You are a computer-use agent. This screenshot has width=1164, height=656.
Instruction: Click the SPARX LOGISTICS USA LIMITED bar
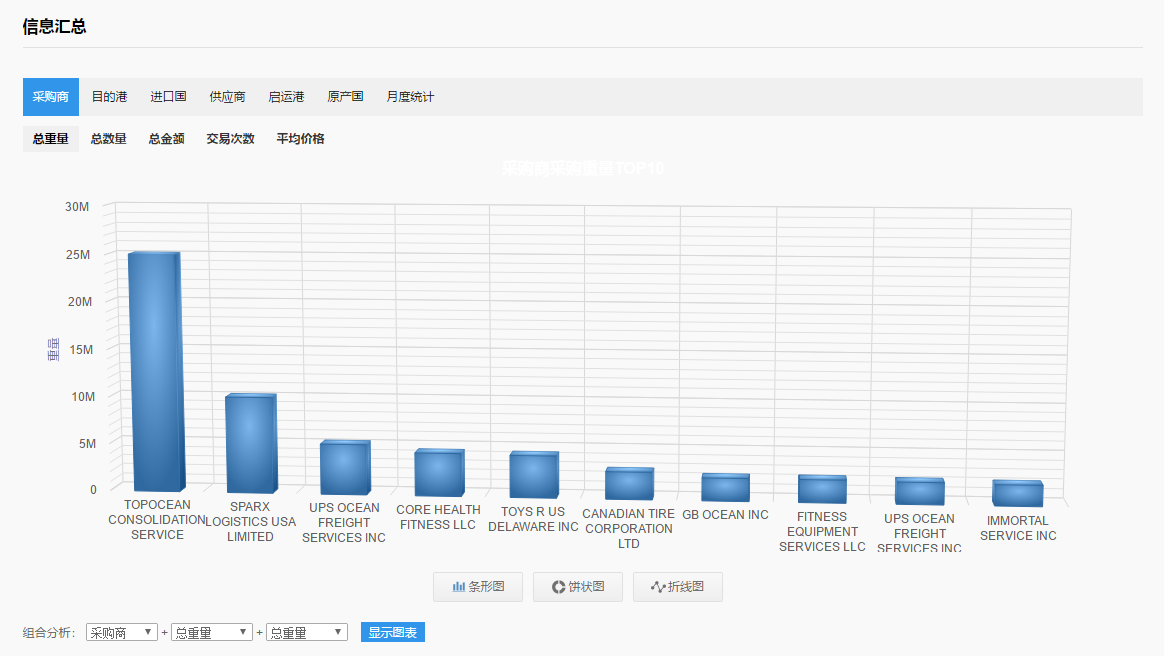(251, 444)
